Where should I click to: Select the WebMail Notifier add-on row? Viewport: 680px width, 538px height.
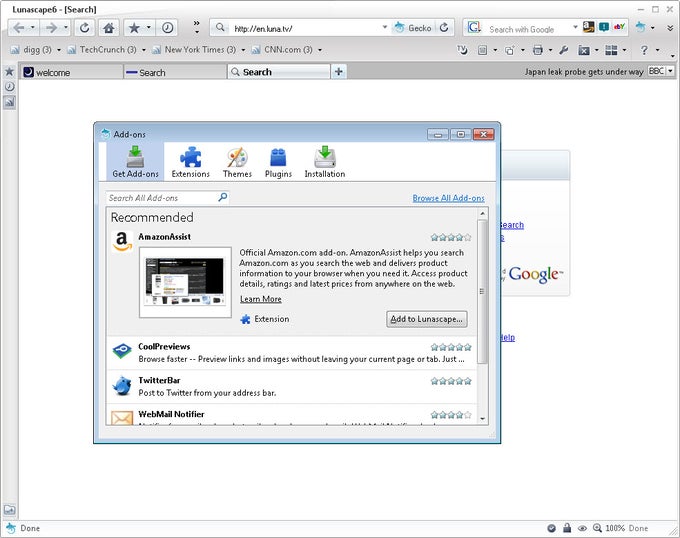click(x=291, y=415)
